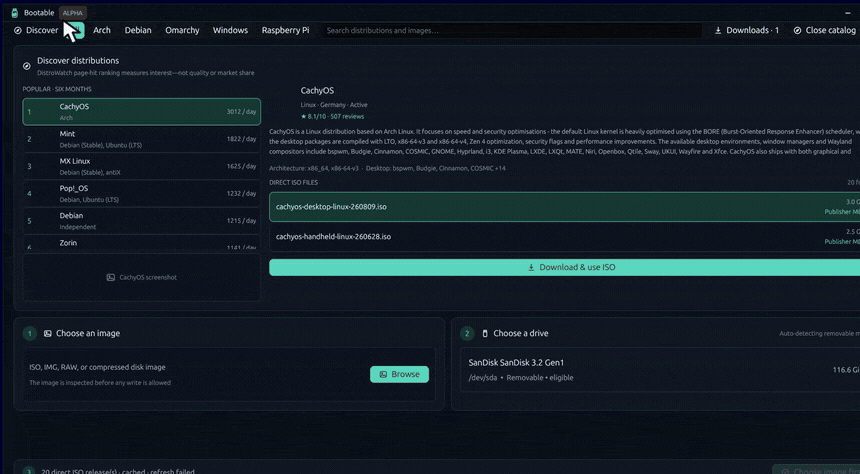Select Mint in the popular list
860x474 pixels.
point(142,139)
